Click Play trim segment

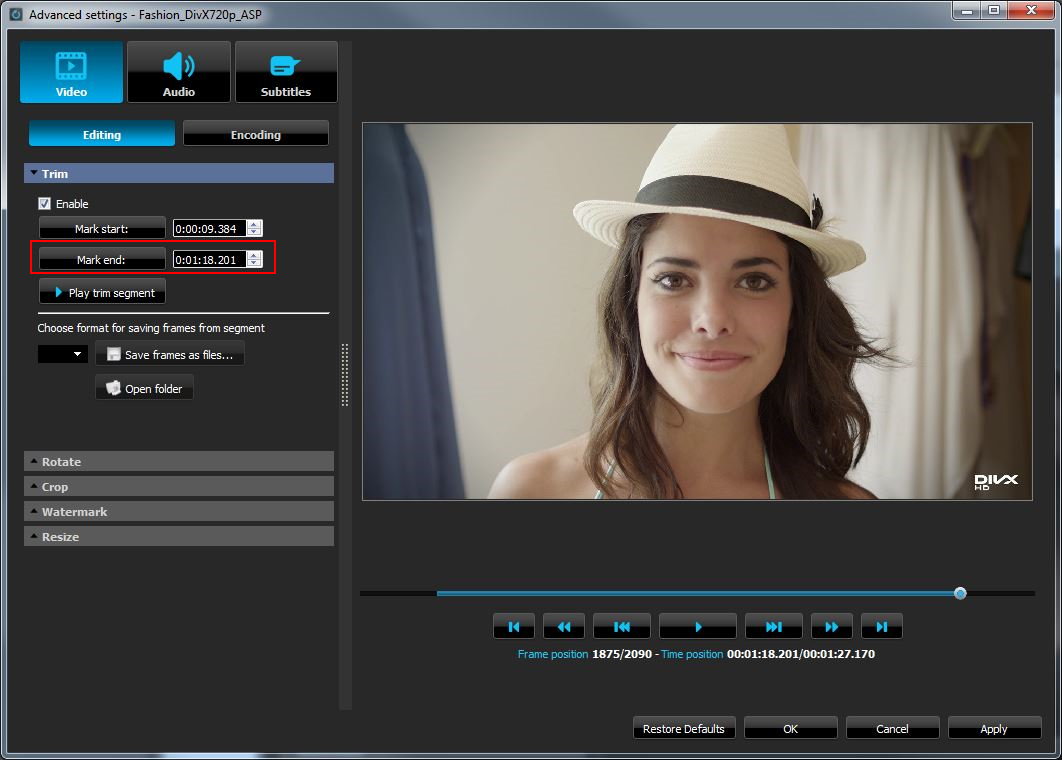tap(101, 291)
